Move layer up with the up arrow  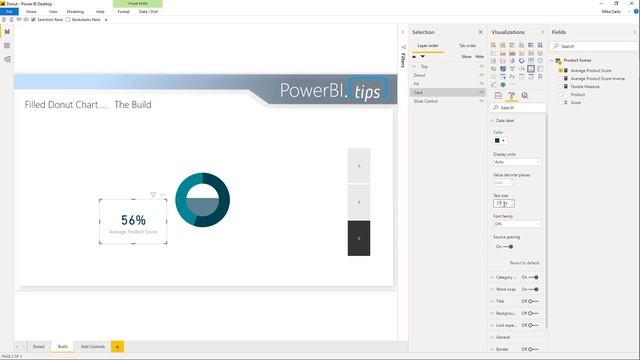[x=414, y=57]
